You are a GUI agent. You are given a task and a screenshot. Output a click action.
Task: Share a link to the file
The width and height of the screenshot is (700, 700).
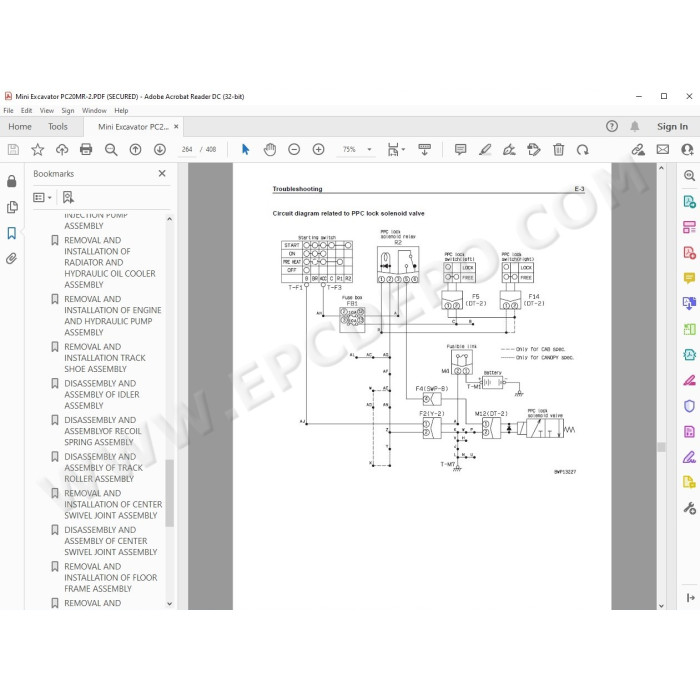click(638, 150)
